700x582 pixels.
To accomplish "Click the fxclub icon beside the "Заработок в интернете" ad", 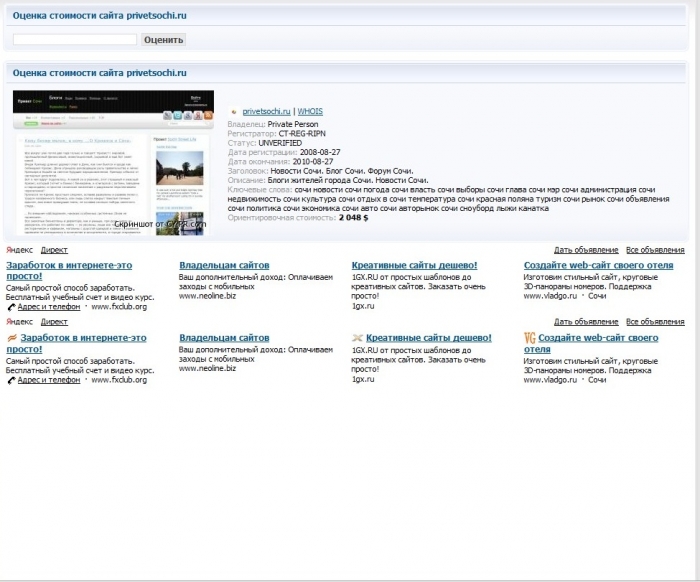I will (12, 338).
